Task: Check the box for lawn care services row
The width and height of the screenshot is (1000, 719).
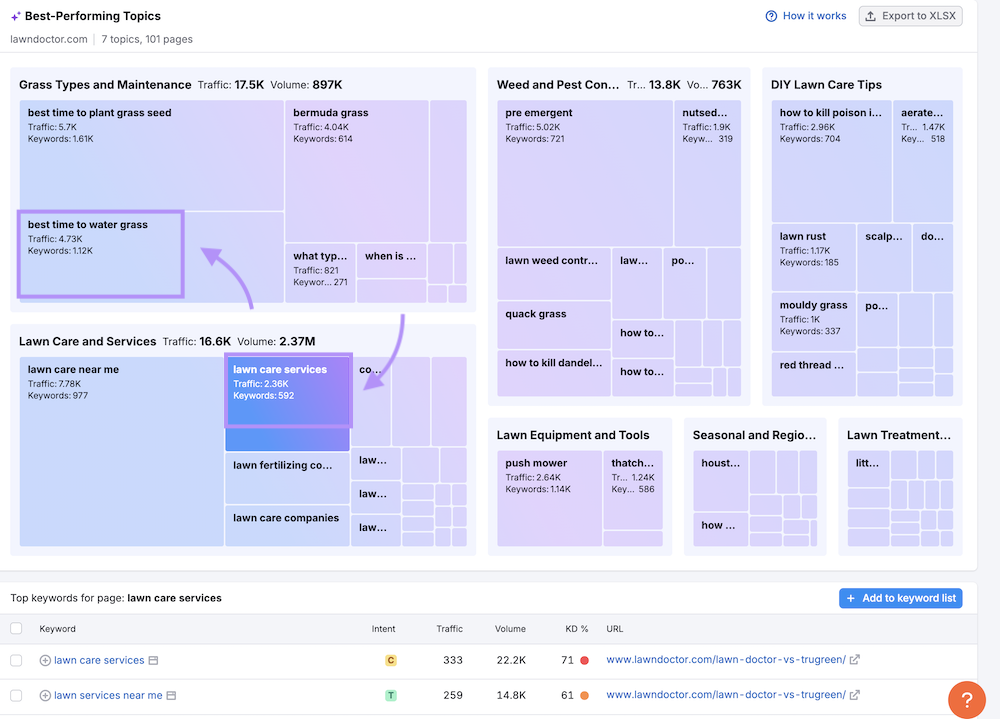Action: coord(16,661)
